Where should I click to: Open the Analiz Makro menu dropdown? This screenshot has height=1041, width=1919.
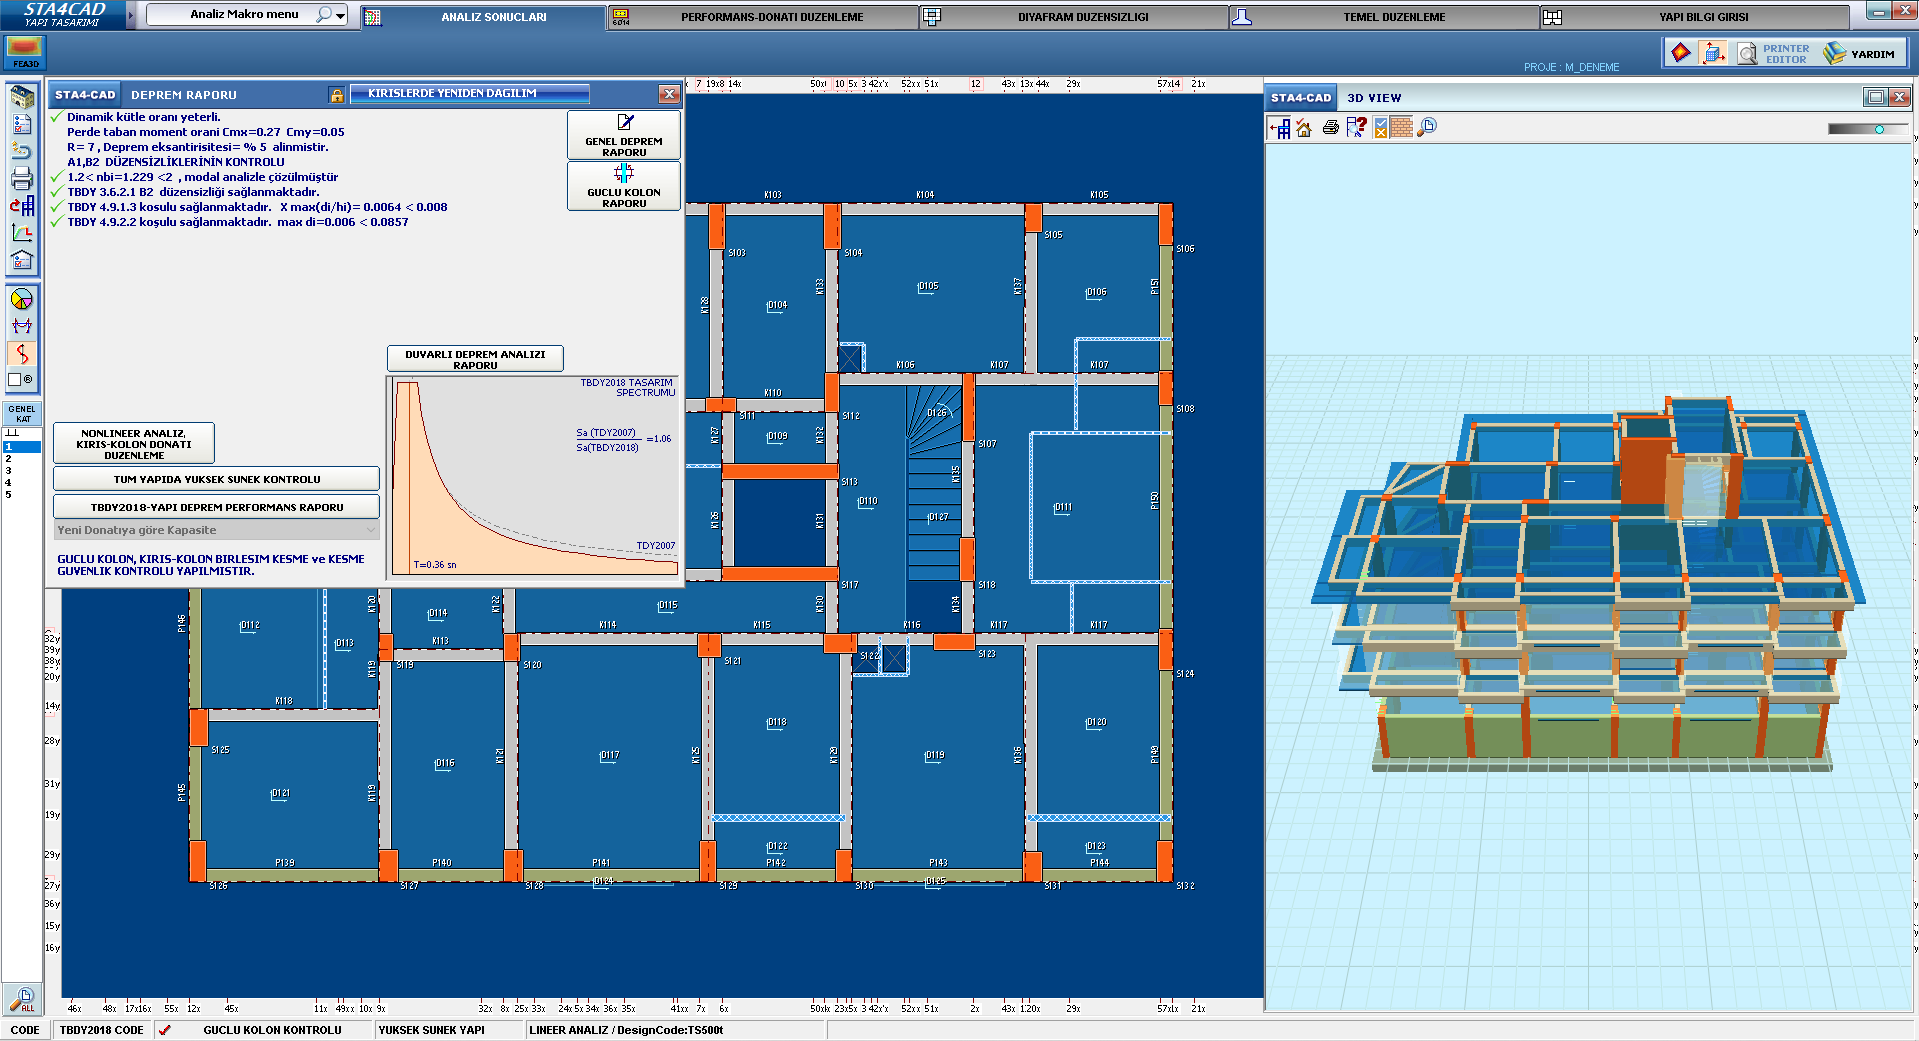coord(341,15)
